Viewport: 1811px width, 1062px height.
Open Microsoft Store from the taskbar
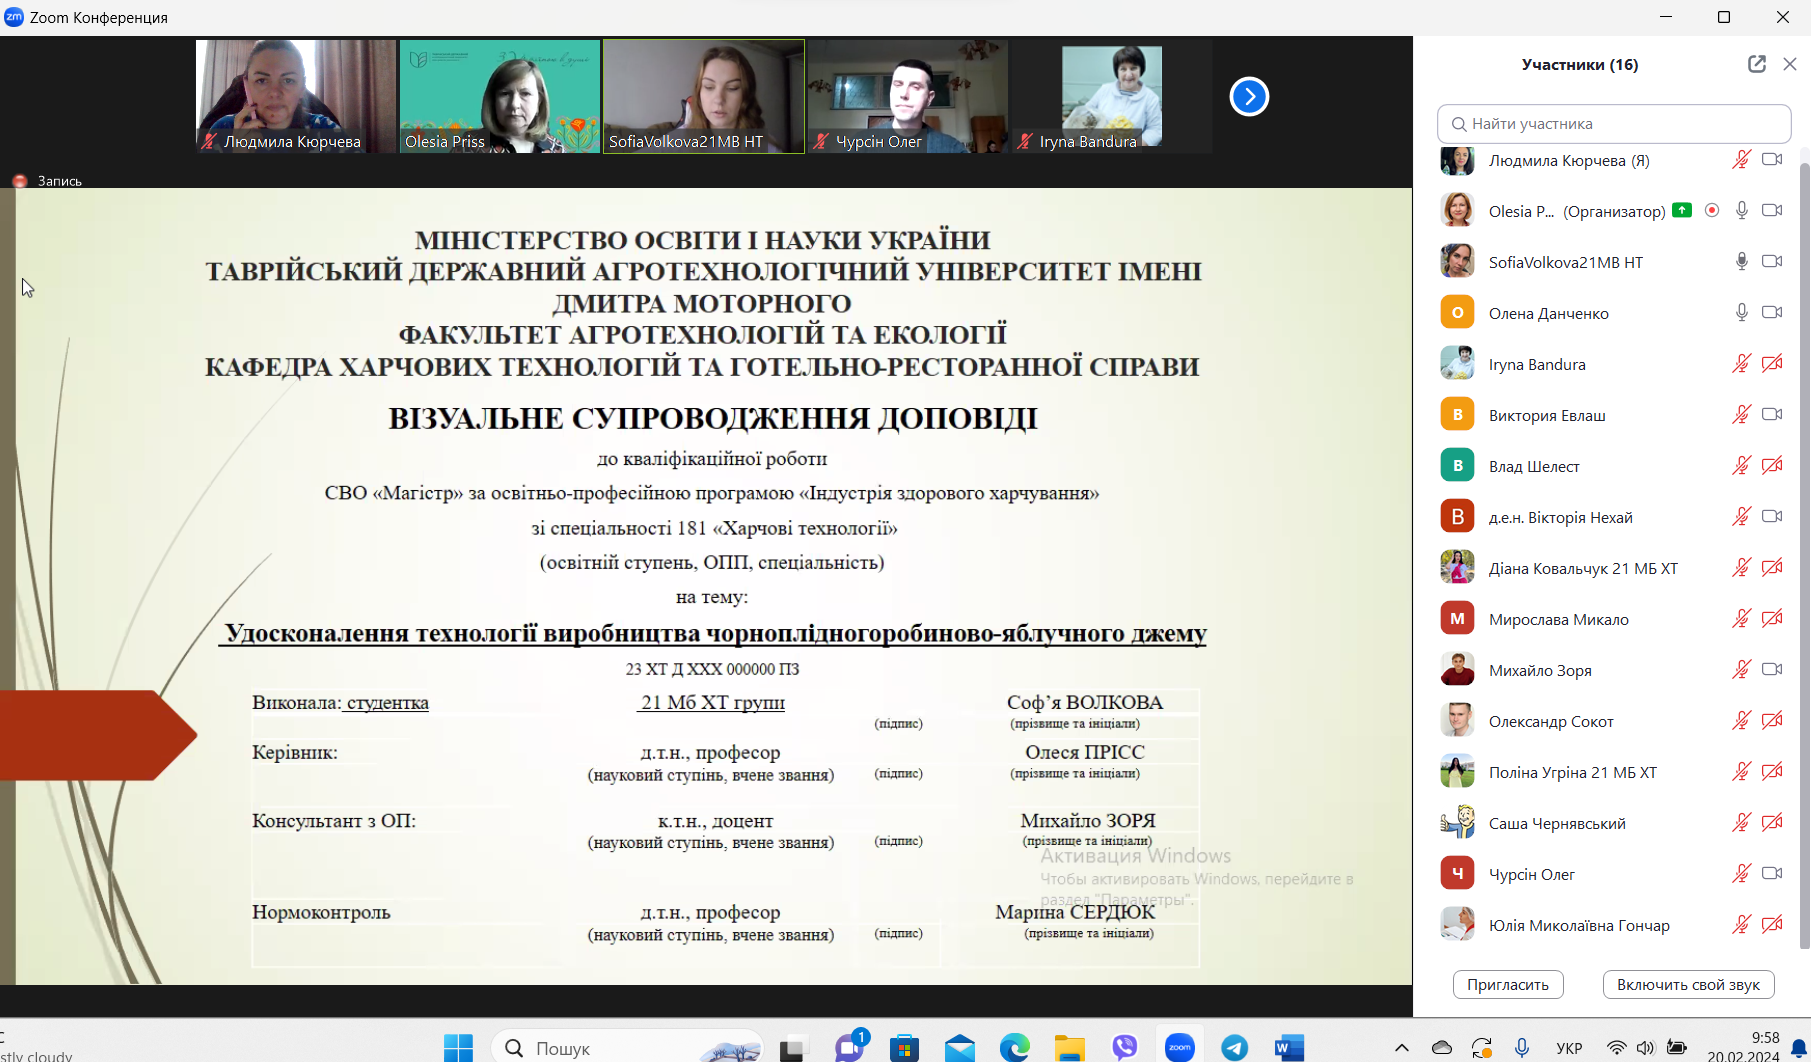pos(905,1047)
